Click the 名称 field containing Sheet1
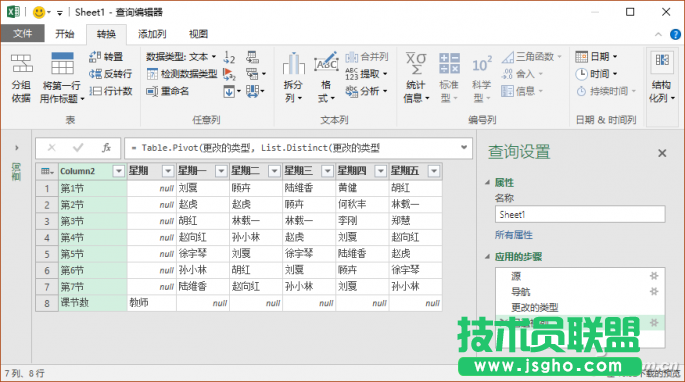Viewport: 685px width, 382px height. [580, 215]
